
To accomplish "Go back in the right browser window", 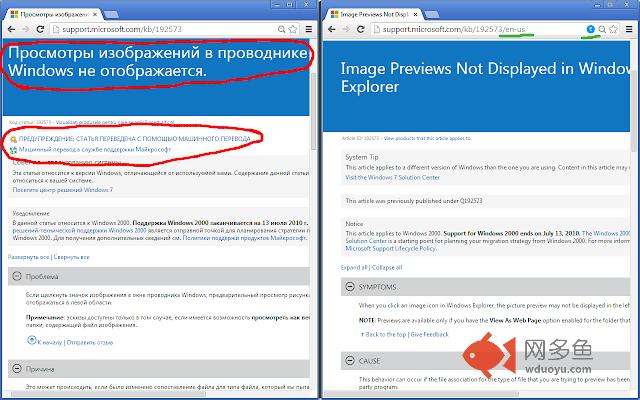I will point(332,29).
